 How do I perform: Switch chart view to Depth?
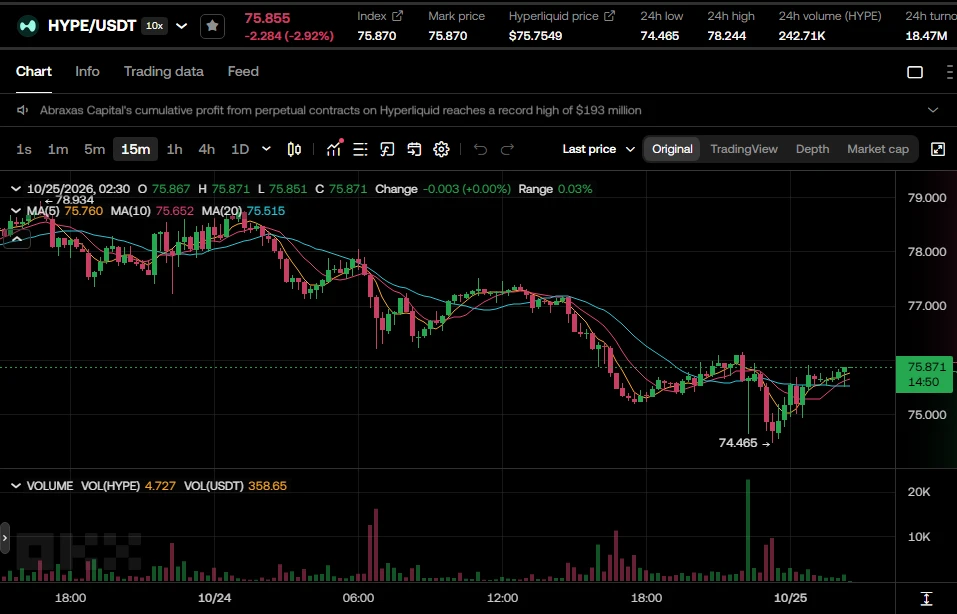point(812,149)
